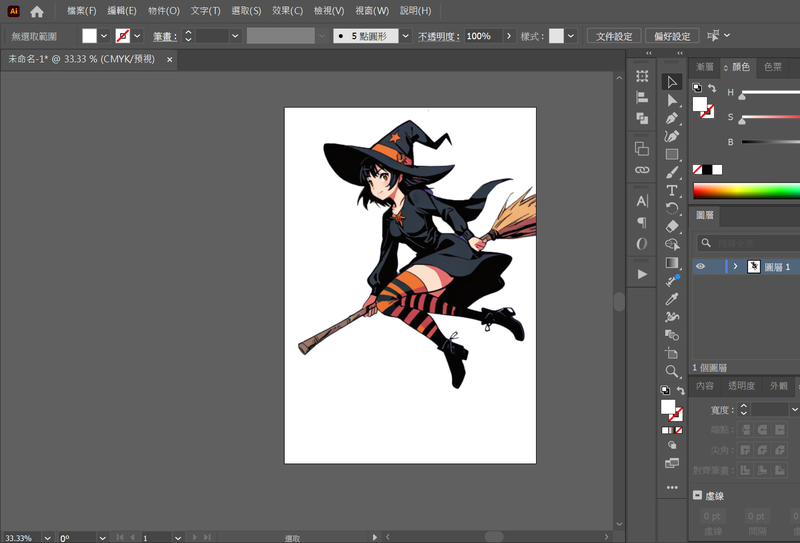Viewport: 800px width, 543px height.
Task: Open the 效果(C) menu
Action: click(x=287, y=11)
